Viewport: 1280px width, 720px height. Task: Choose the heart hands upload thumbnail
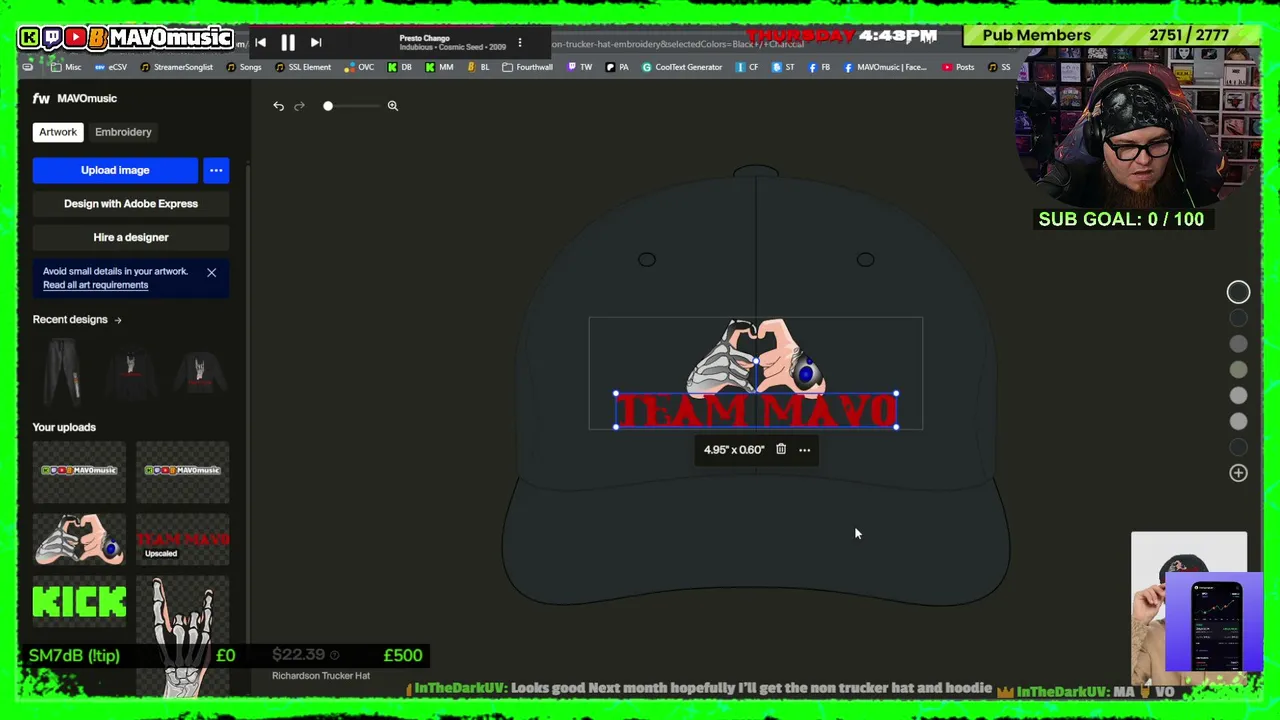coord(79,540)
